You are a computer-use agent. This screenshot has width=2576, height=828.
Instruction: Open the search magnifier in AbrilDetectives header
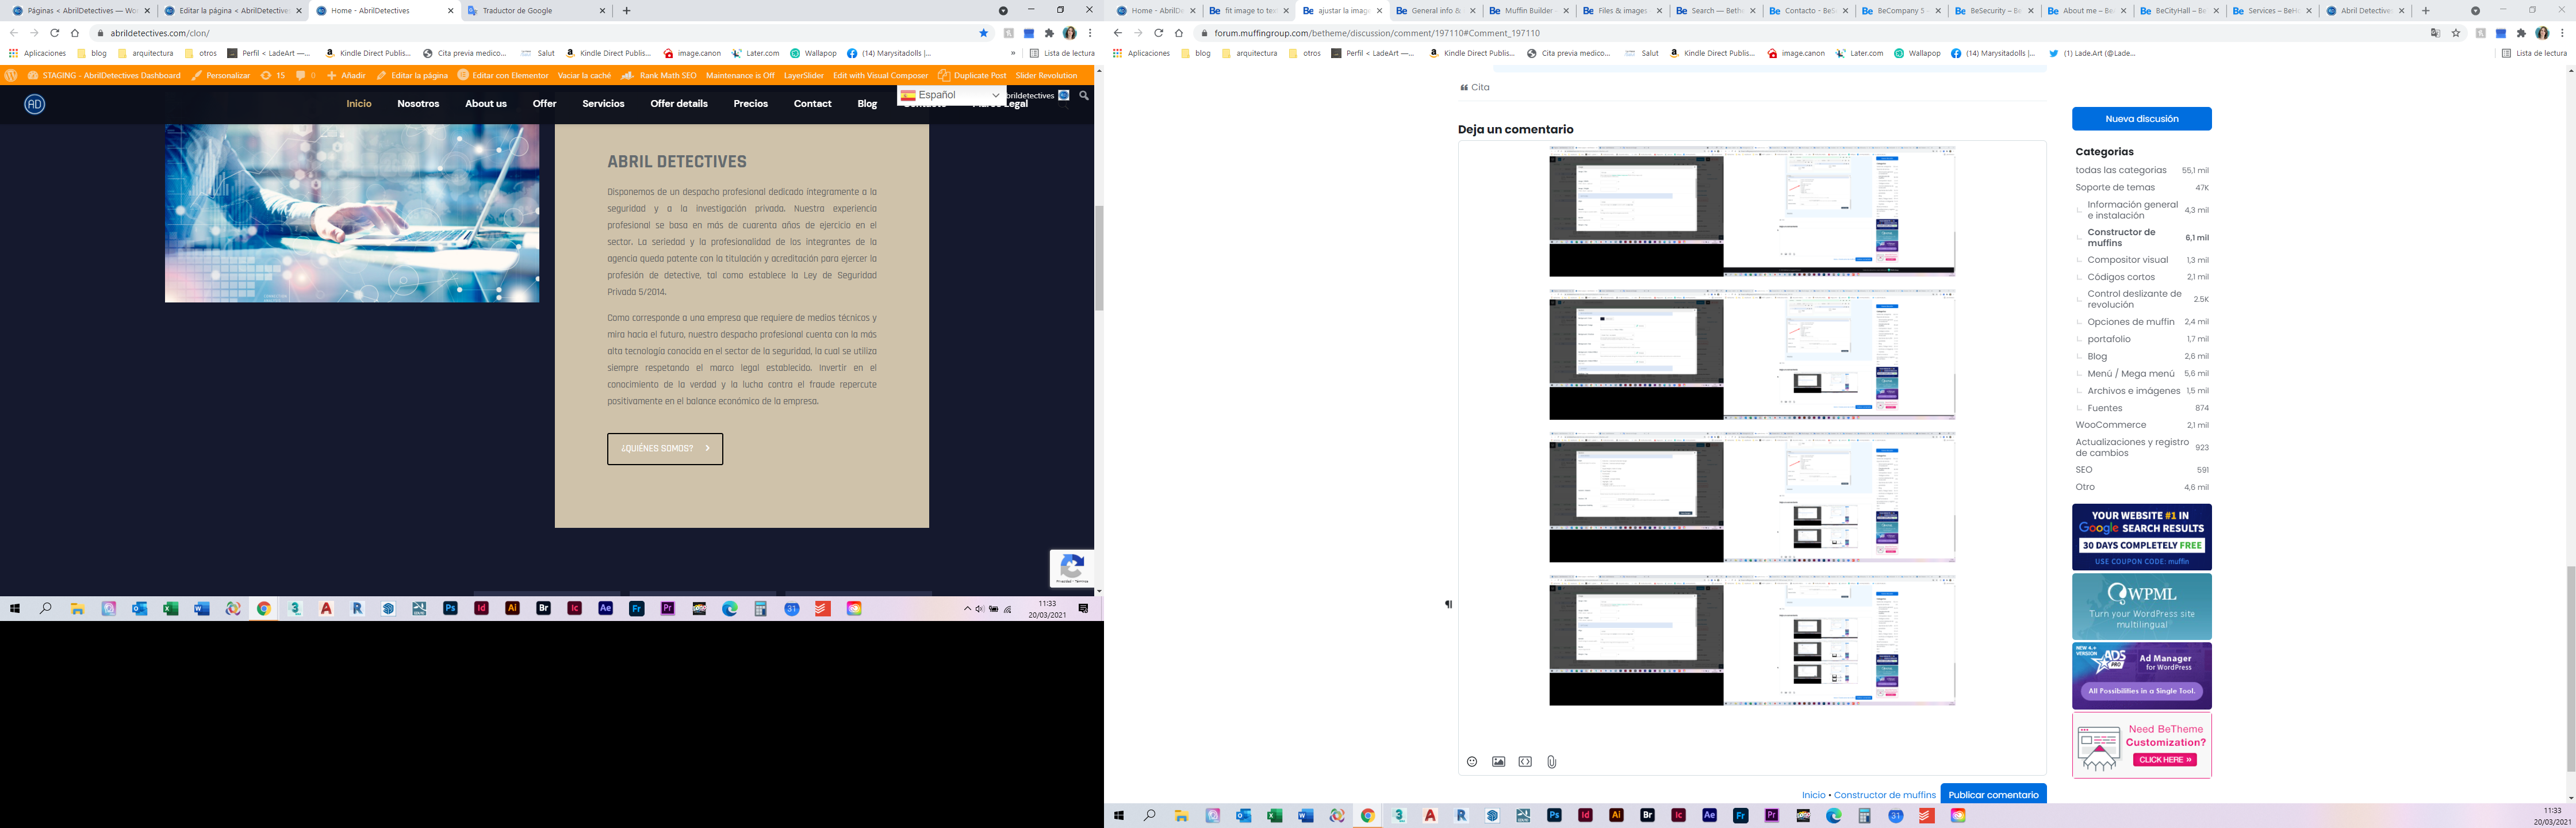point(1083,96)
